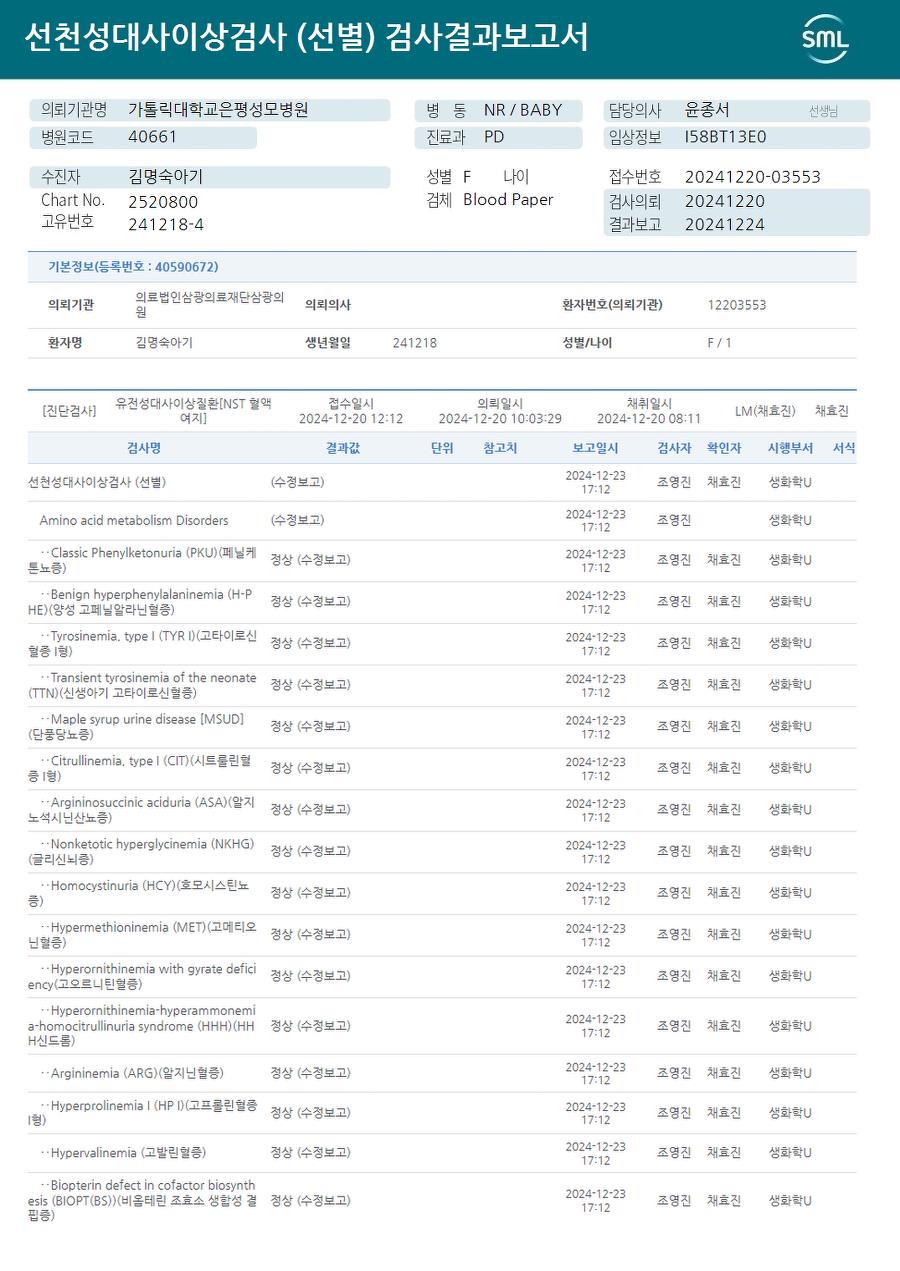The width and height of the screenshot is (900, 1271).
Task: Select patient name 김명숙아기 in header
Action: click(165, 177)
